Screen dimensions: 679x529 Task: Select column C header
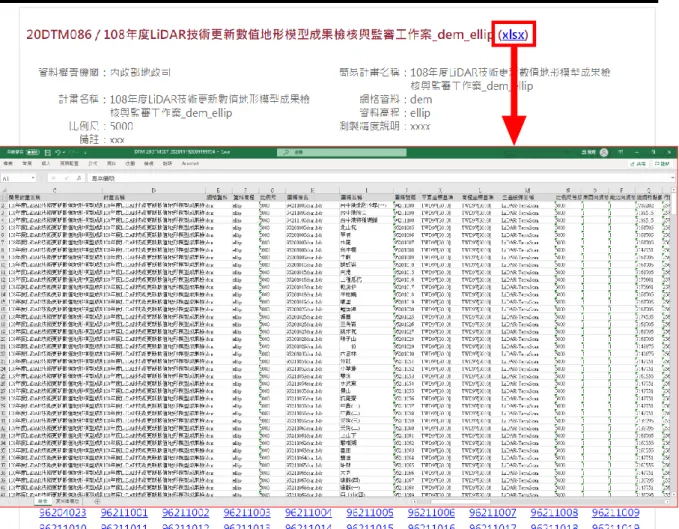tap(55, 190)
